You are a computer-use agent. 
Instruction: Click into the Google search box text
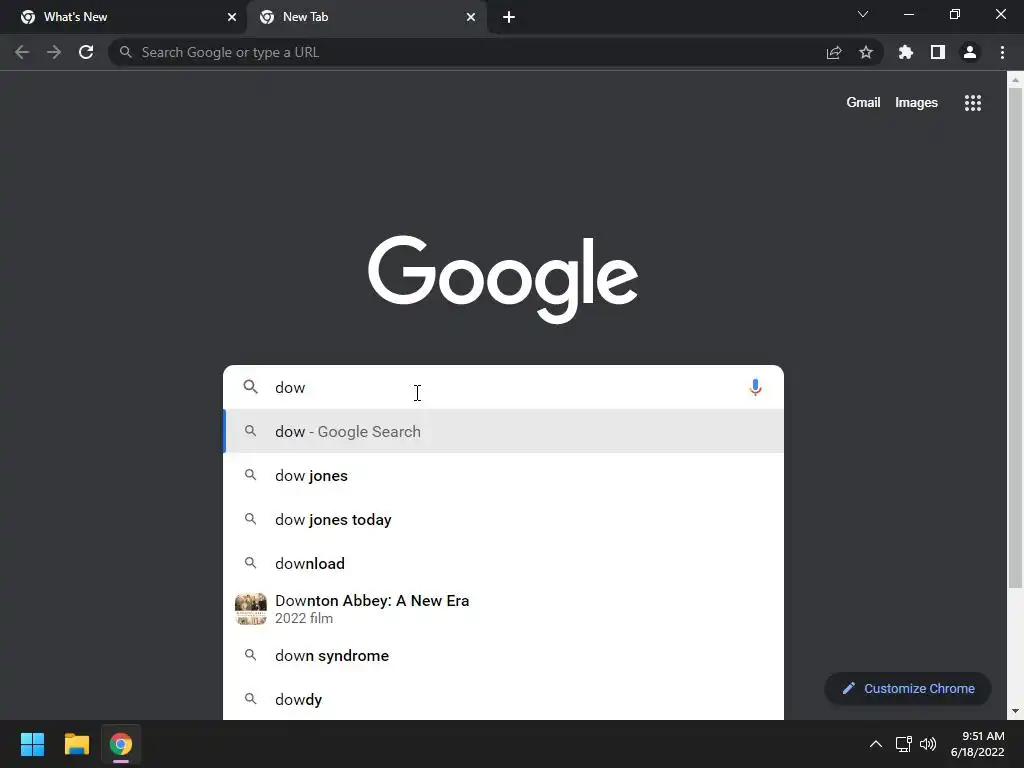point(506,387)
